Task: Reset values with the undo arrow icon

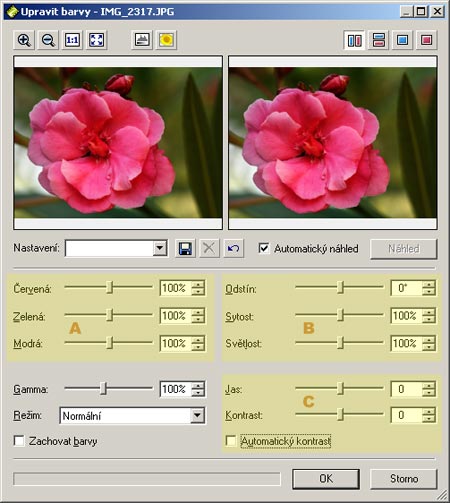Action: pos(233,248)
